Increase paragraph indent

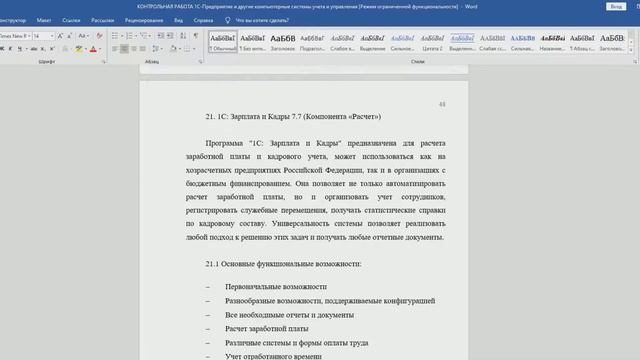point(170,36)
